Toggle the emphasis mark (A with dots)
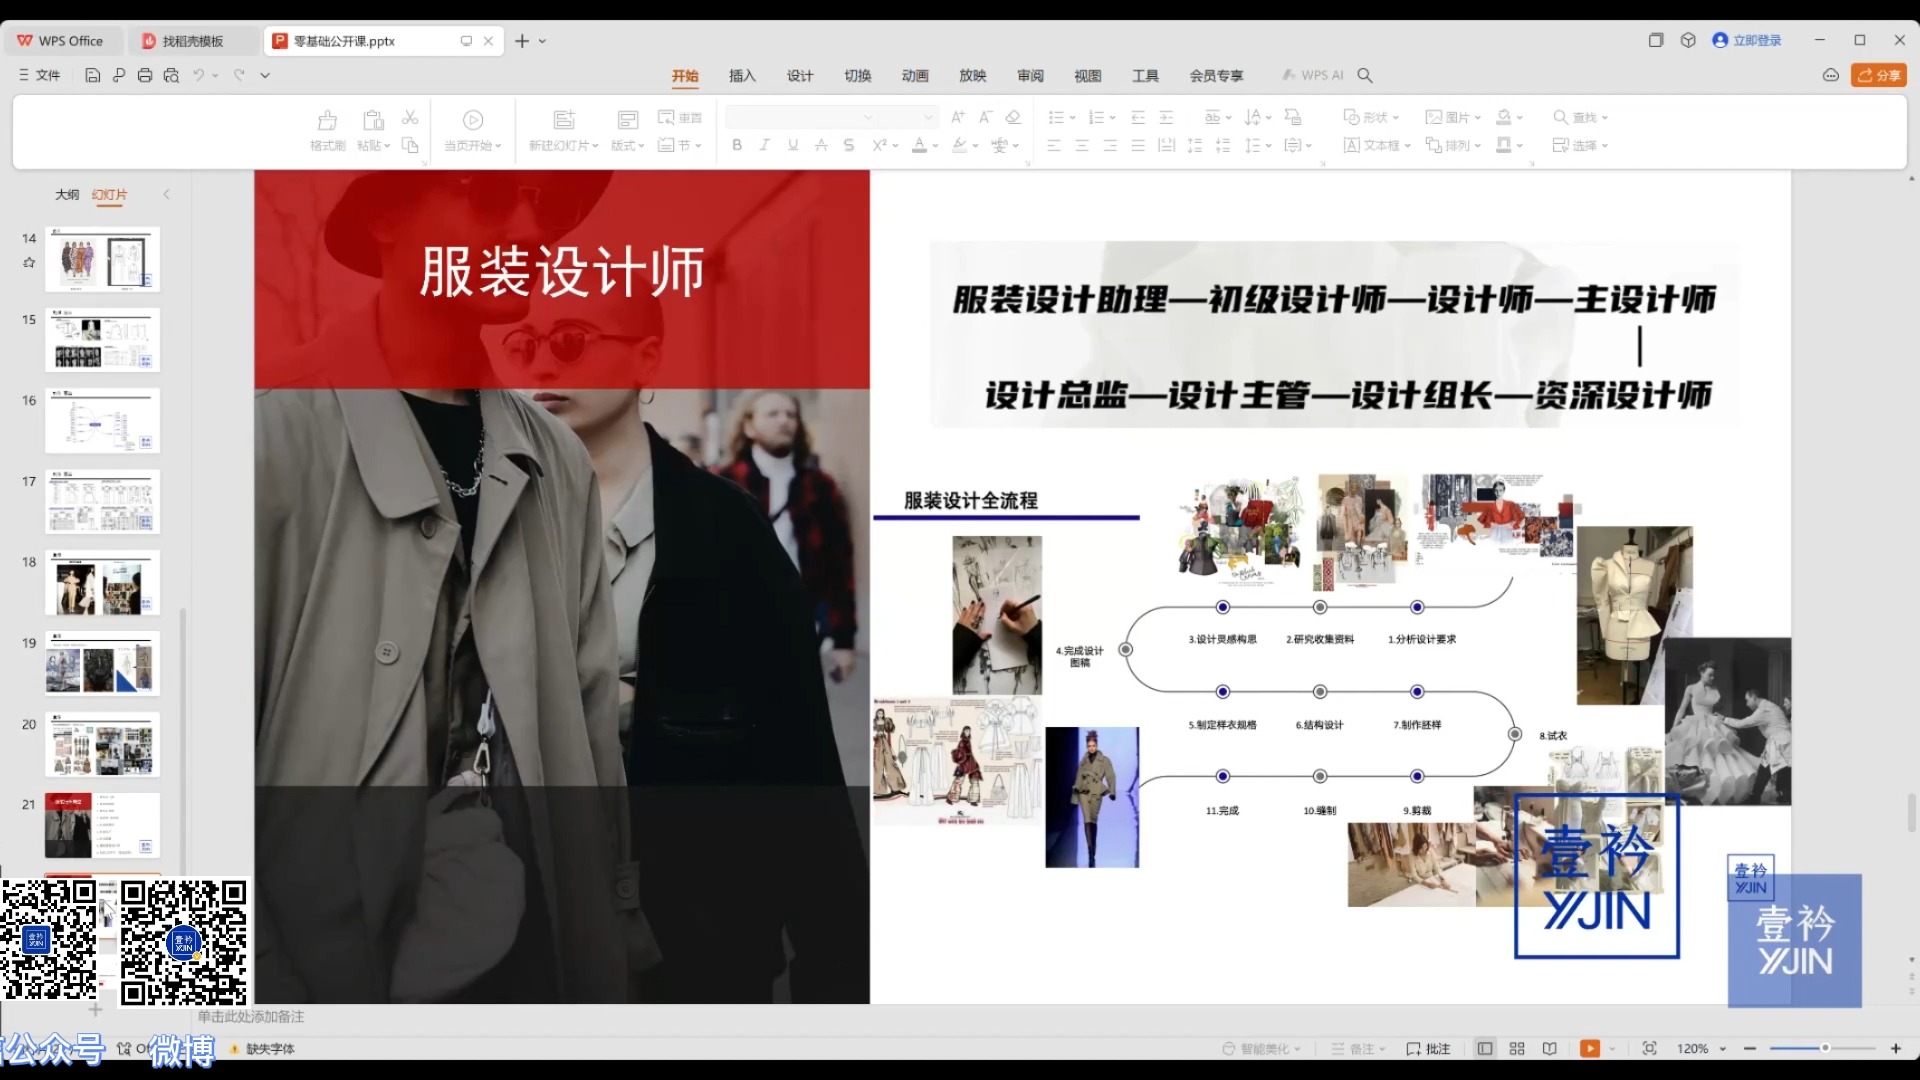 [821, 145]
